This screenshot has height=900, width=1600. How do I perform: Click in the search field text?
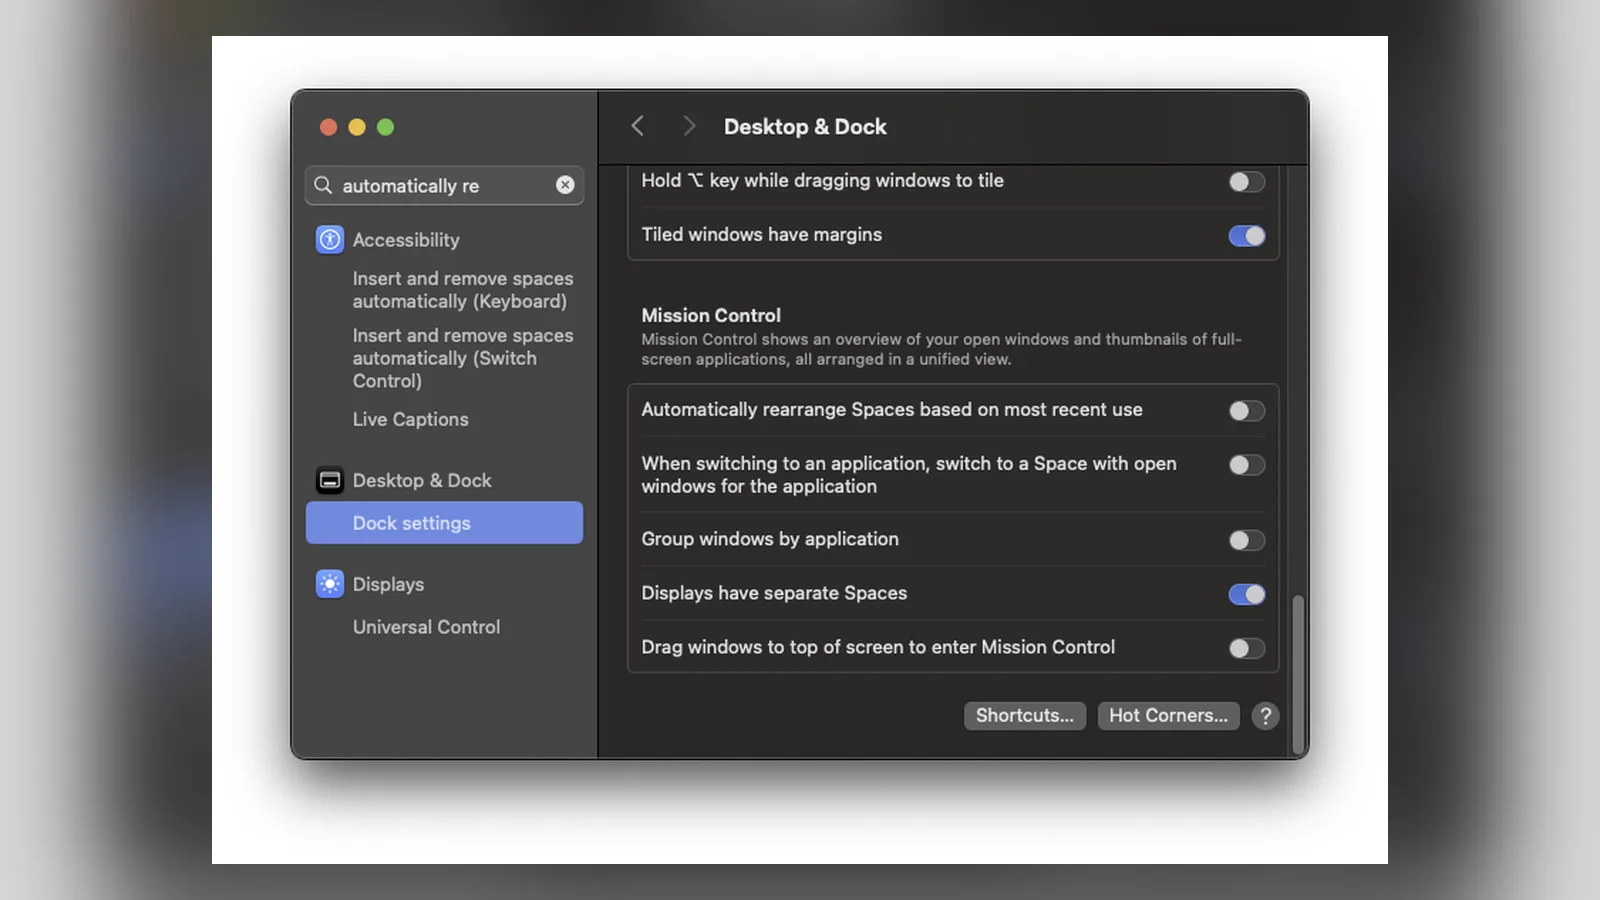[411, 186]
